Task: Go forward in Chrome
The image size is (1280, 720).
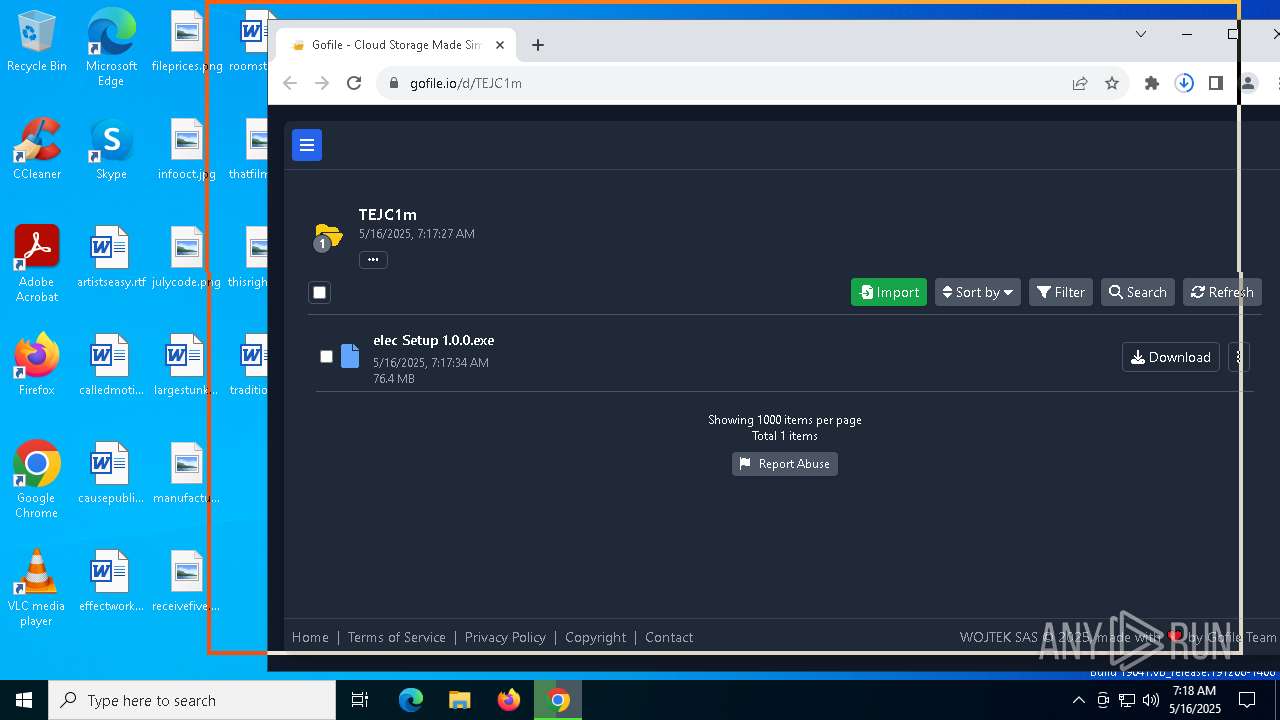Action: click(x=322, y=83)
